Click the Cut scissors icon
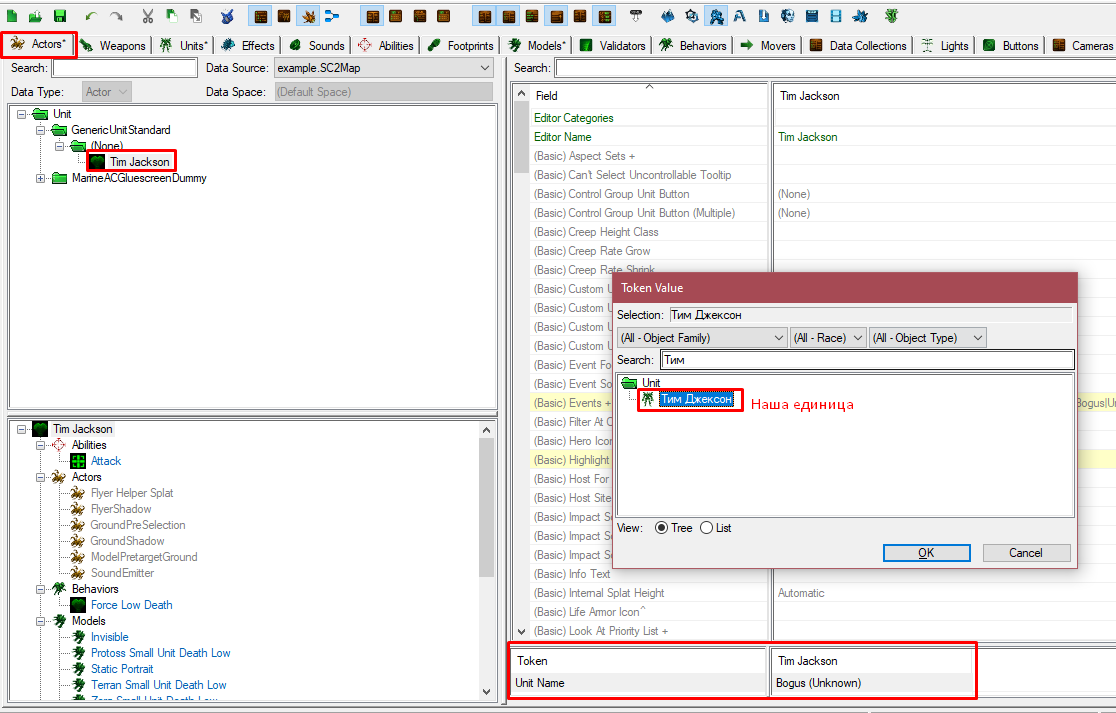This screenshot has height=713, width=1116. 147,16
